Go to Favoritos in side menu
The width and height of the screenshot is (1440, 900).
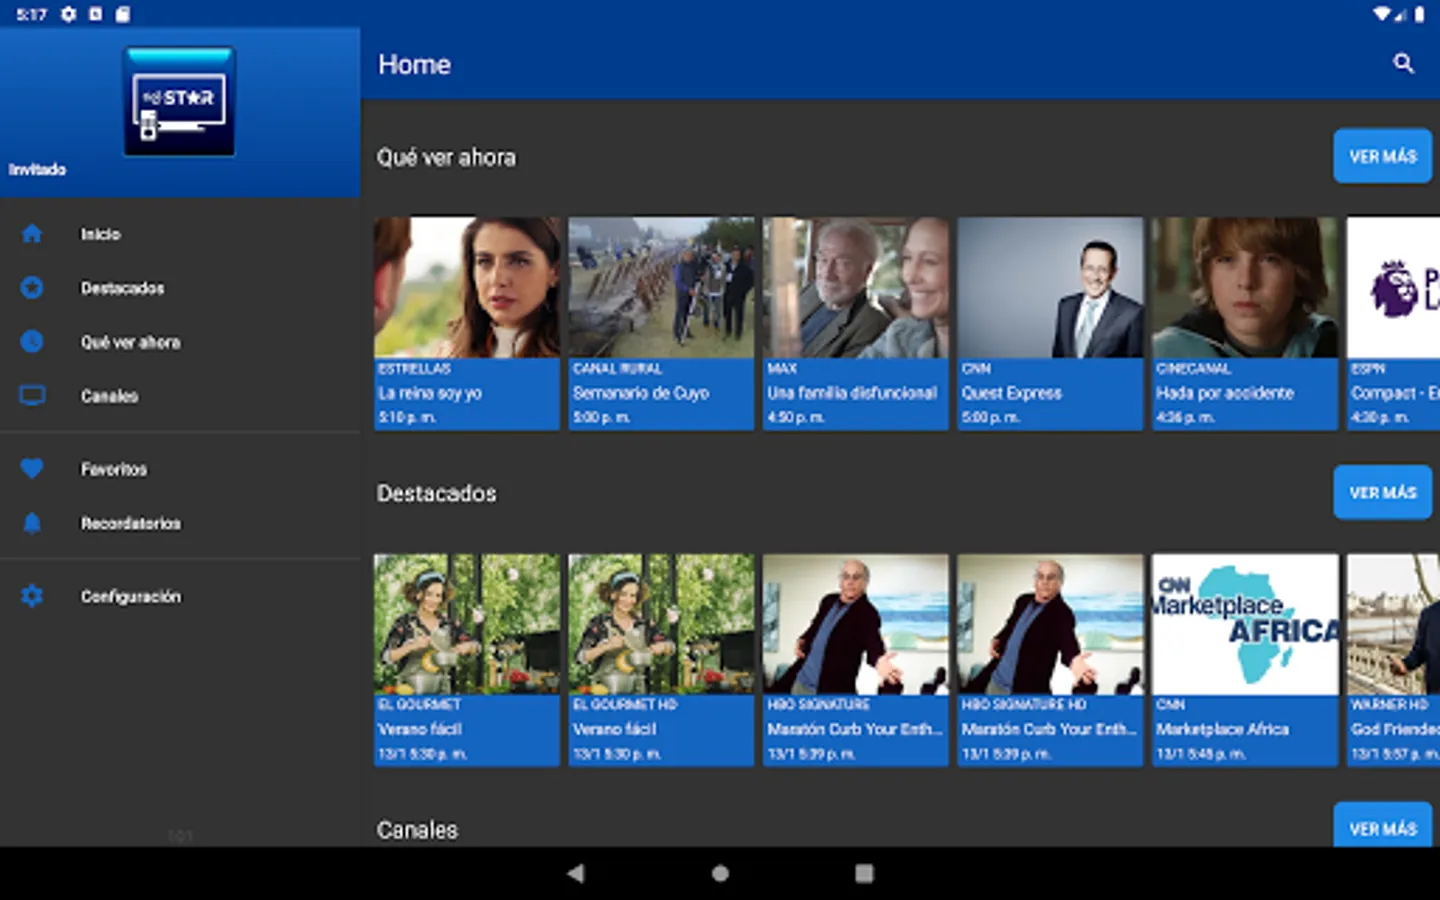tap(180, 469)
